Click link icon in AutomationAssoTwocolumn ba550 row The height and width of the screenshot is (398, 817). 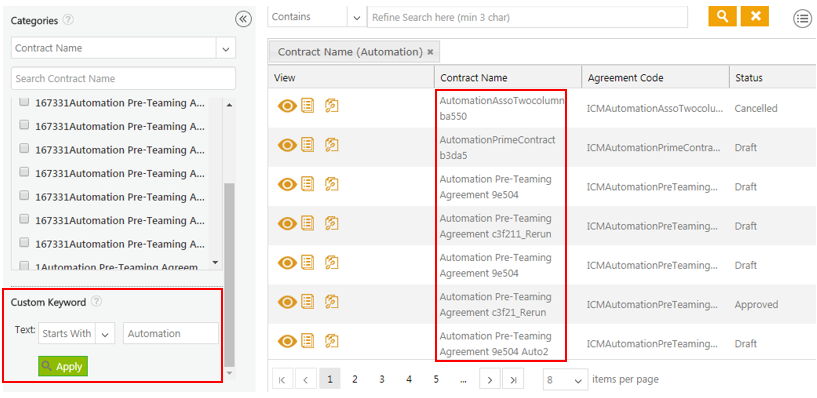331,106
